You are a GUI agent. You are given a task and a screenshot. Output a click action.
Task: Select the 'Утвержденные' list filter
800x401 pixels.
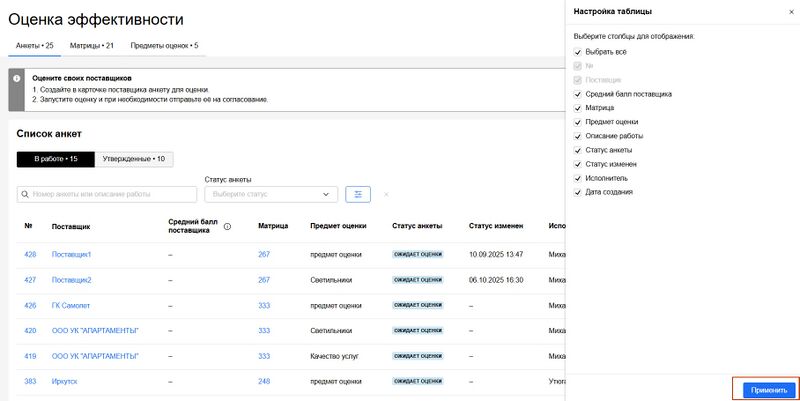coord(134,159)
